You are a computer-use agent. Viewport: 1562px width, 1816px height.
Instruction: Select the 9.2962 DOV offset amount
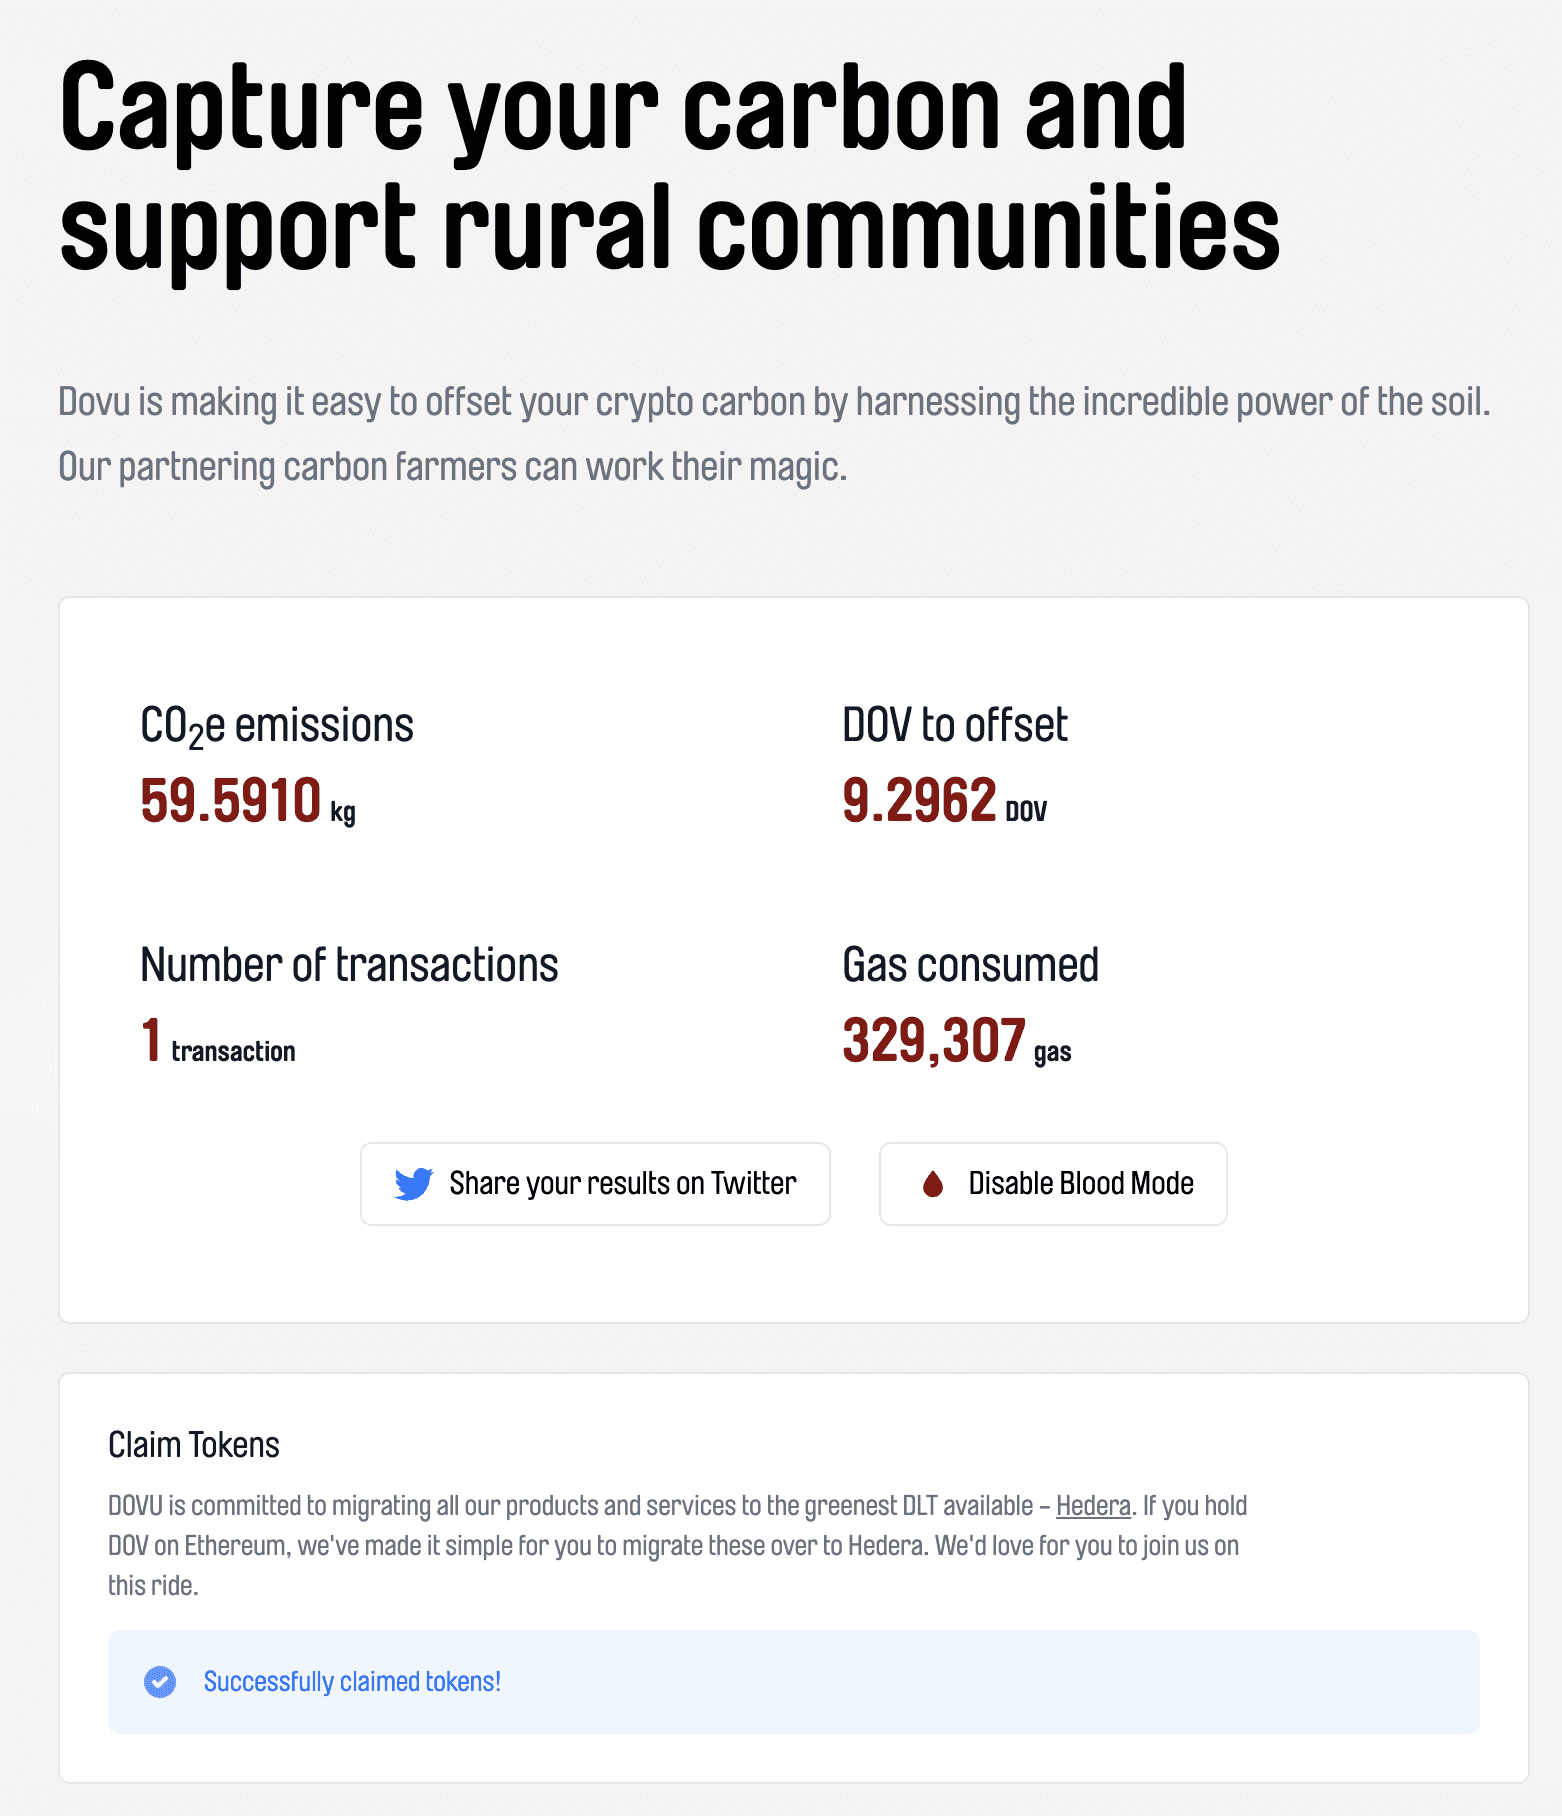[920, 801]
